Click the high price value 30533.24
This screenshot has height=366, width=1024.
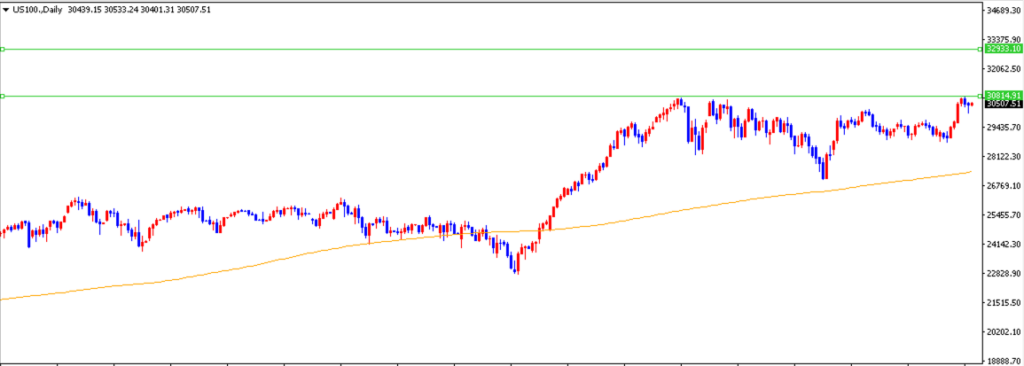click(121, 10)
